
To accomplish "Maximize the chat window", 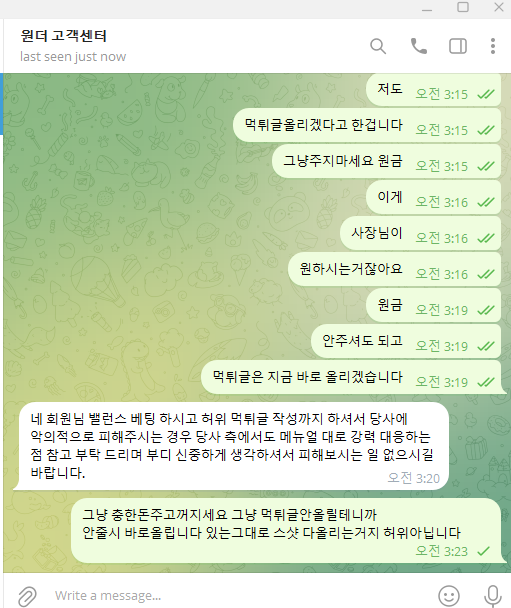I will pos(463,7).
